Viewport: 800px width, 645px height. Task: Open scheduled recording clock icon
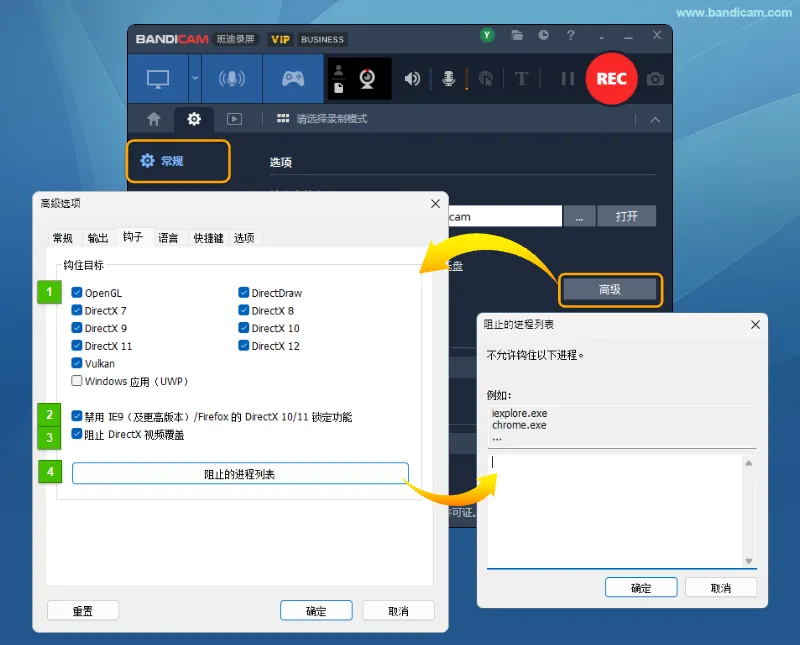click(x=543, y=35)
